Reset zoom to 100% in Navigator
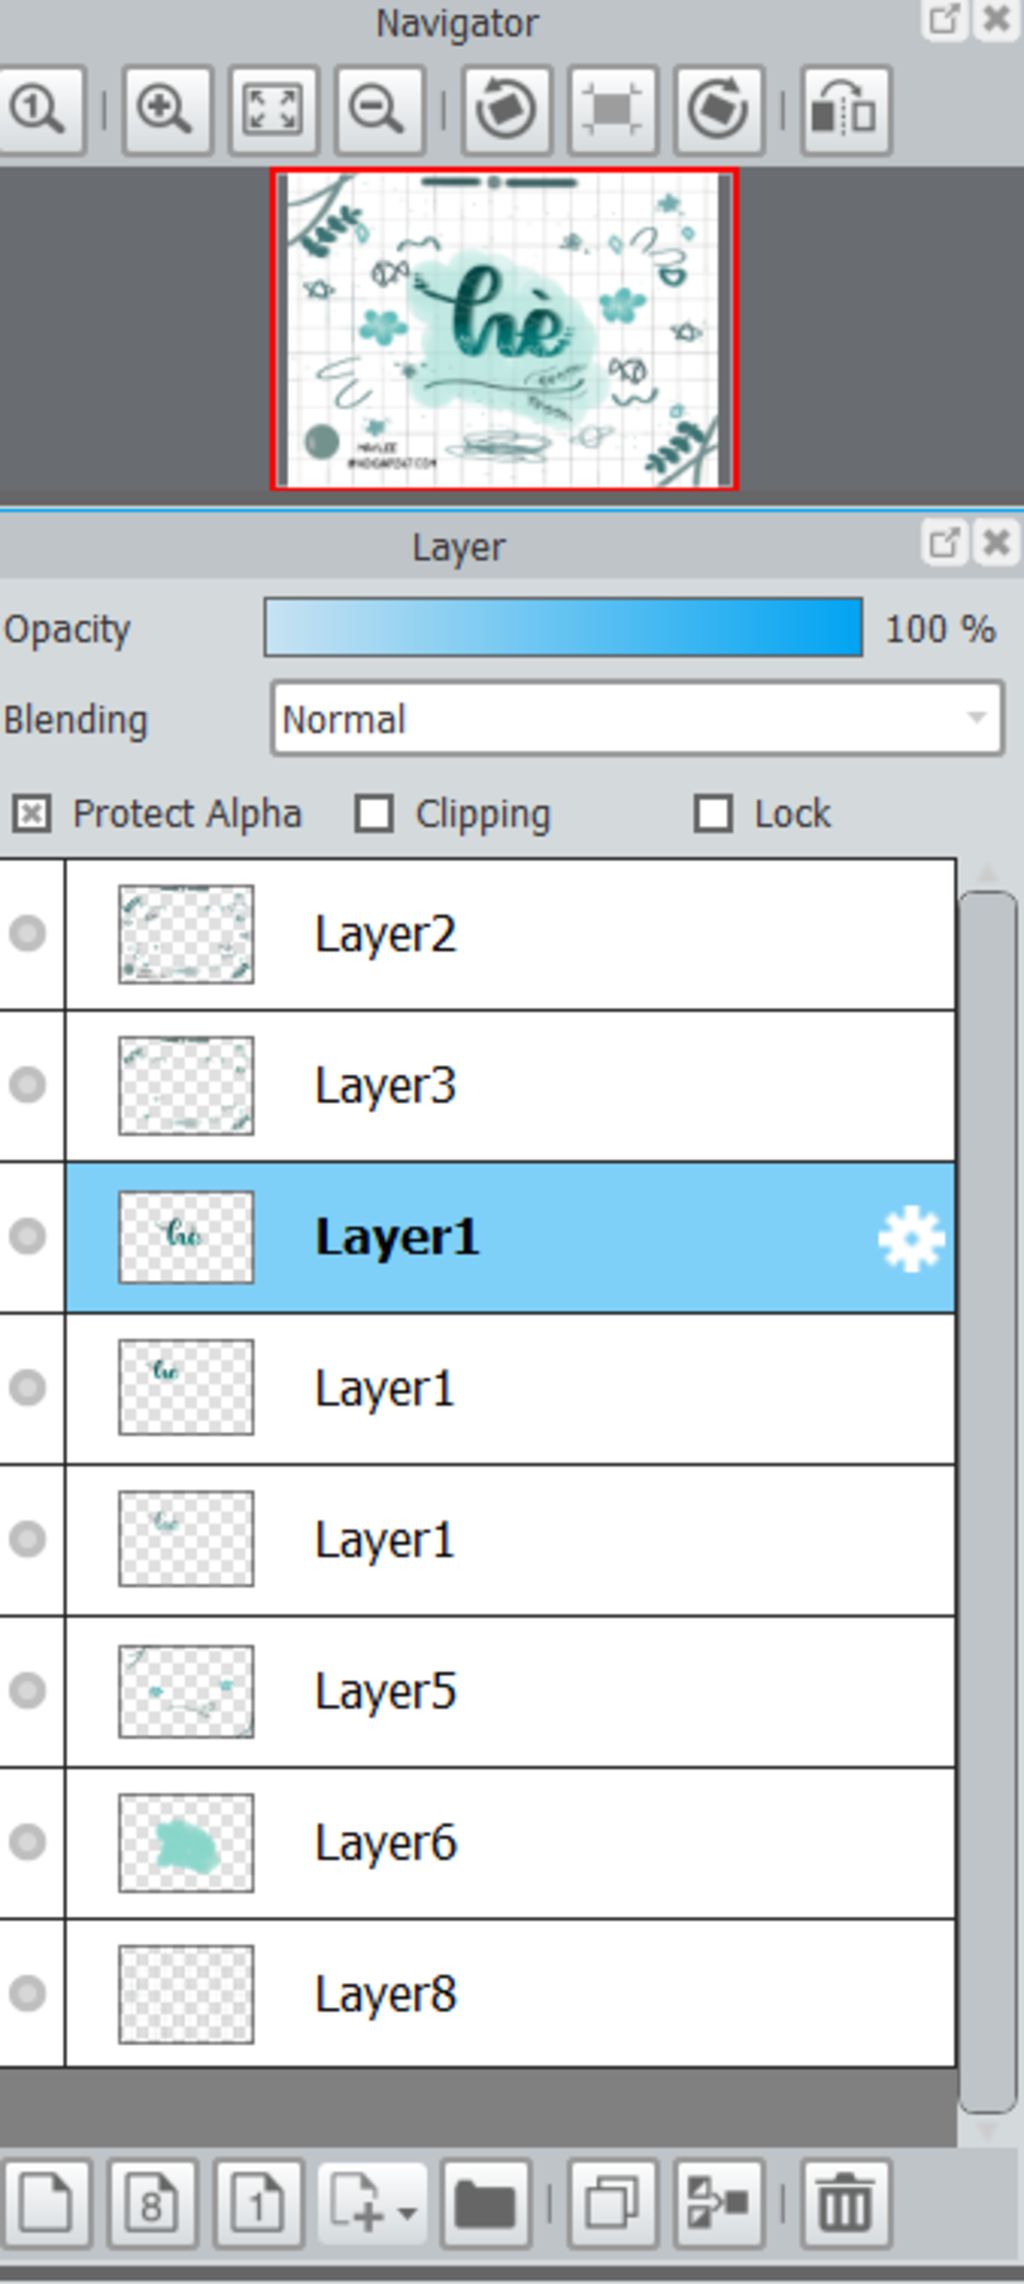The height and width of the screenshot is (2284, 1024). (39, 110)
